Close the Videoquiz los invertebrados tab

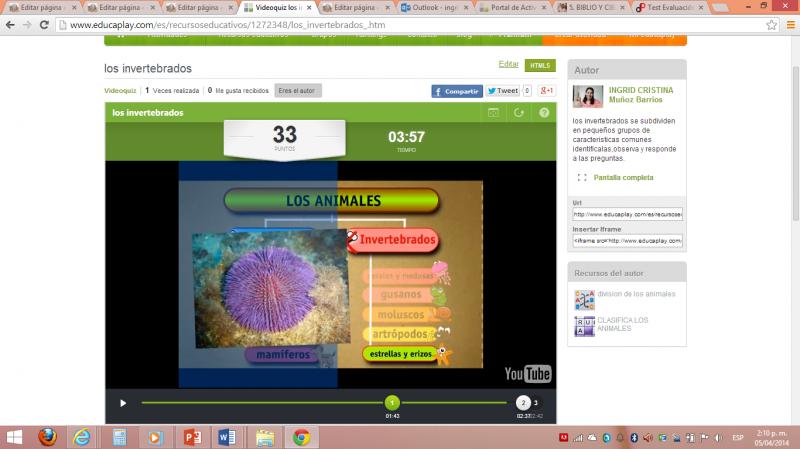309,8
